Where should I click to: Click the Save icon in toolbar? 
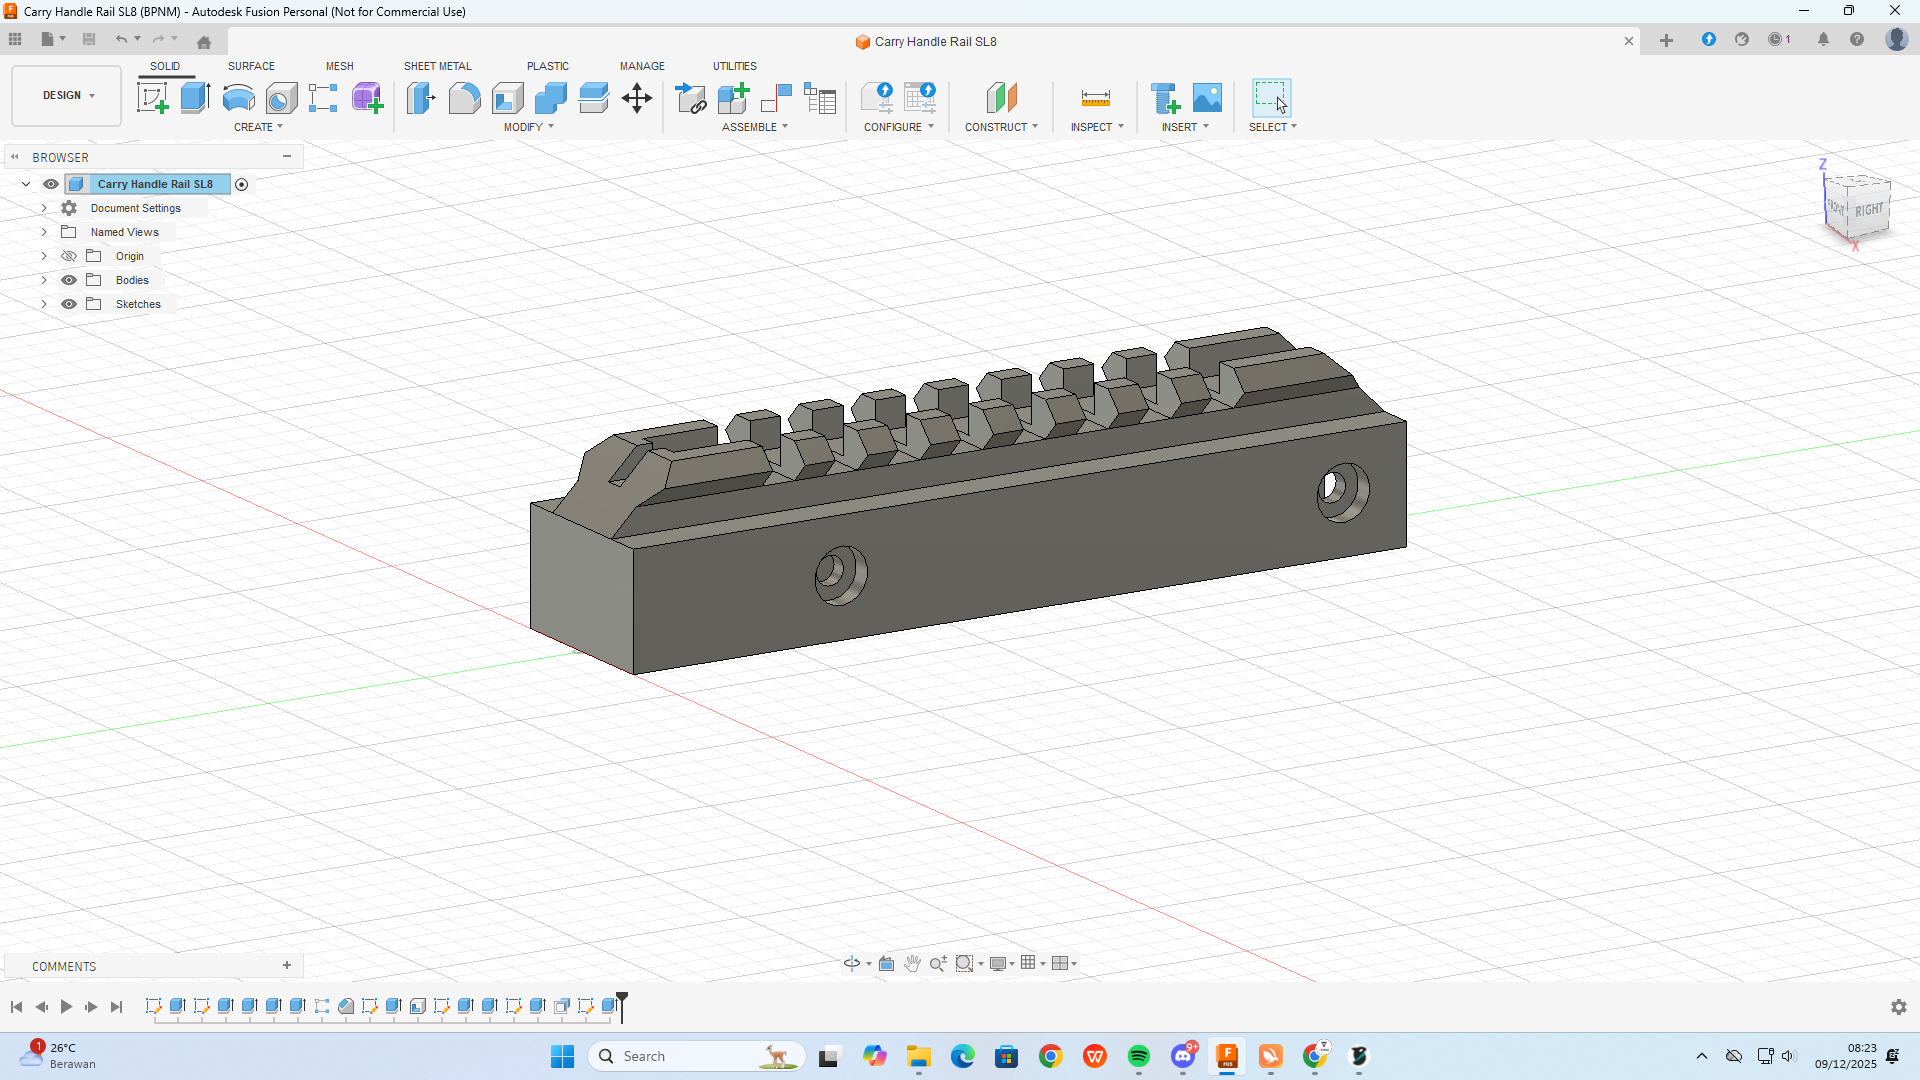(x=89, y=39)
